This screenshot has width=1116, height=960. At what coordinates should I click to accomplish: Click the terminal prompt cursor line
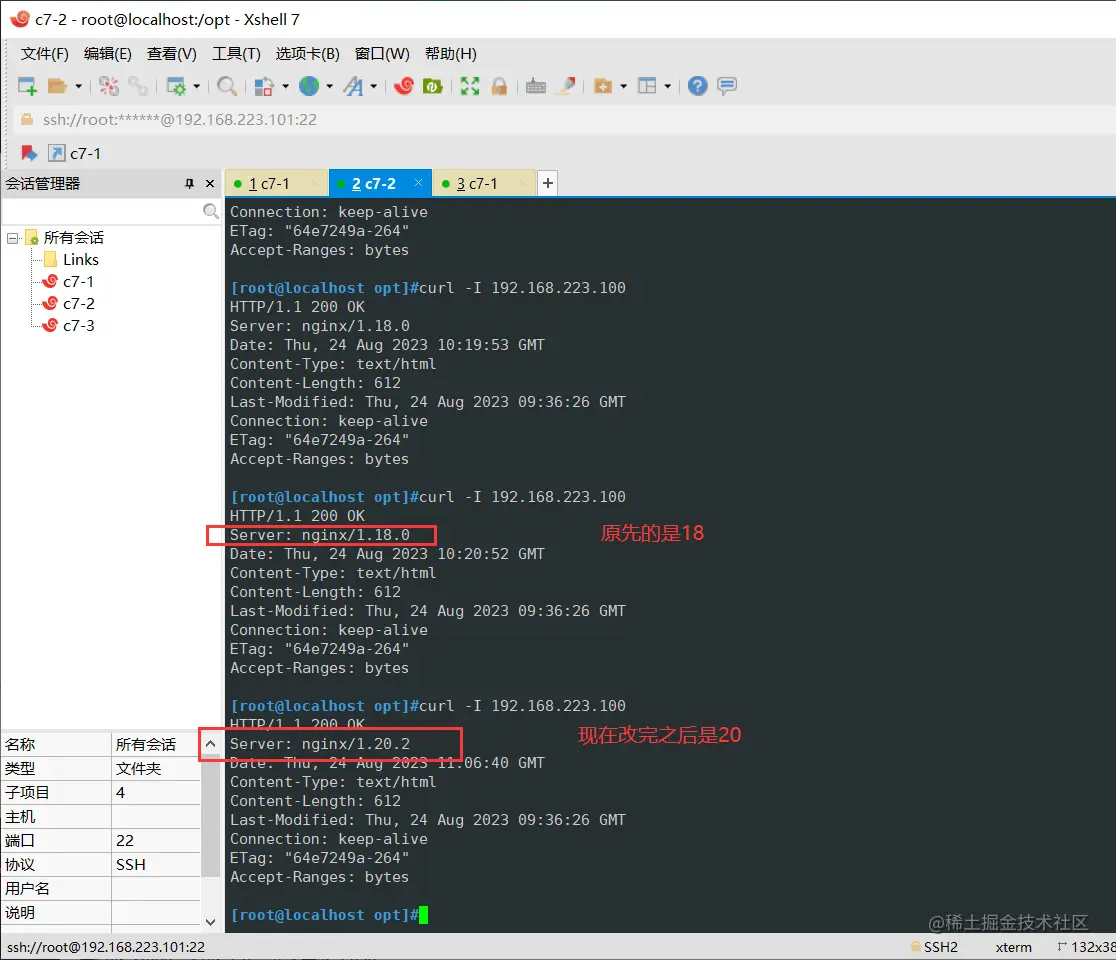tap(329, 915)
